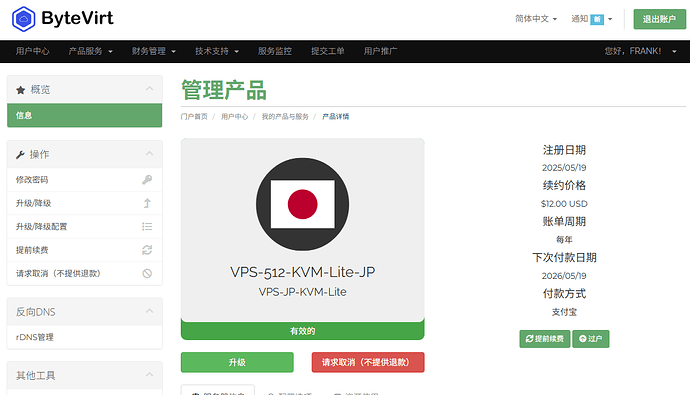Click the wrench icon in 操作 panel header

pos(20,154)
